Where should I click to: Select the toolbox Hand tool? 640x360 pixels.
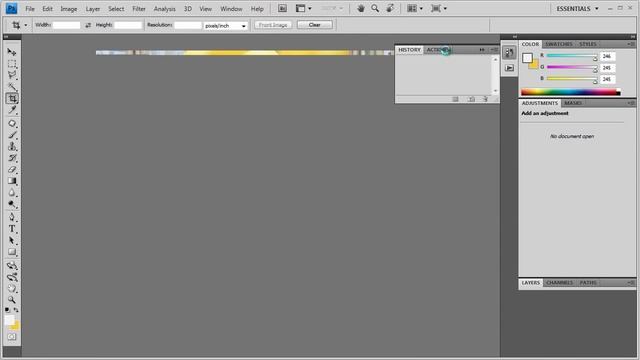coord(12,289)
